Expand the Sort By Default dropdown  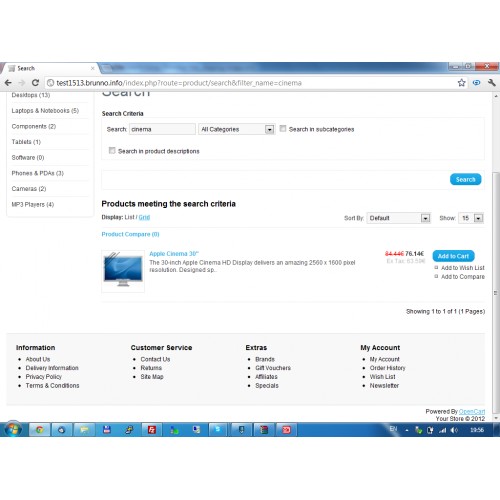coord(399,218)
